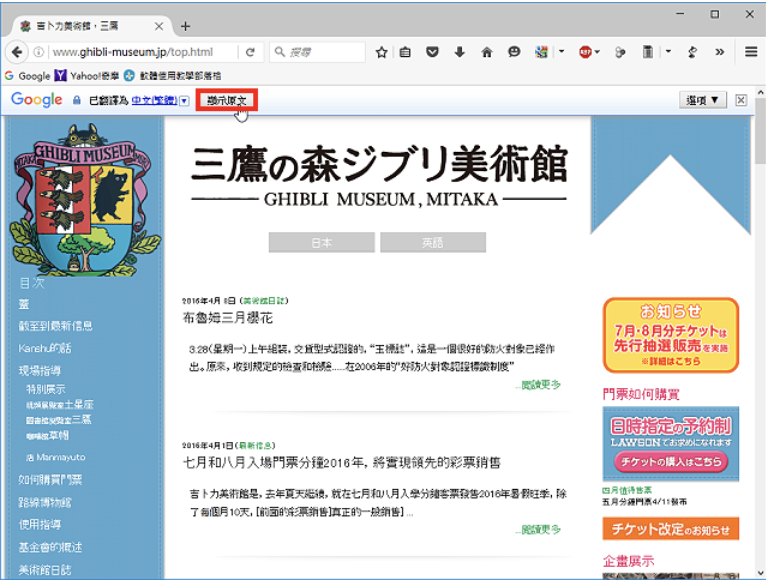Close the Ghibli Museum tab
The width and height of the screenshot is (766, 582).
tap(159, 26)
